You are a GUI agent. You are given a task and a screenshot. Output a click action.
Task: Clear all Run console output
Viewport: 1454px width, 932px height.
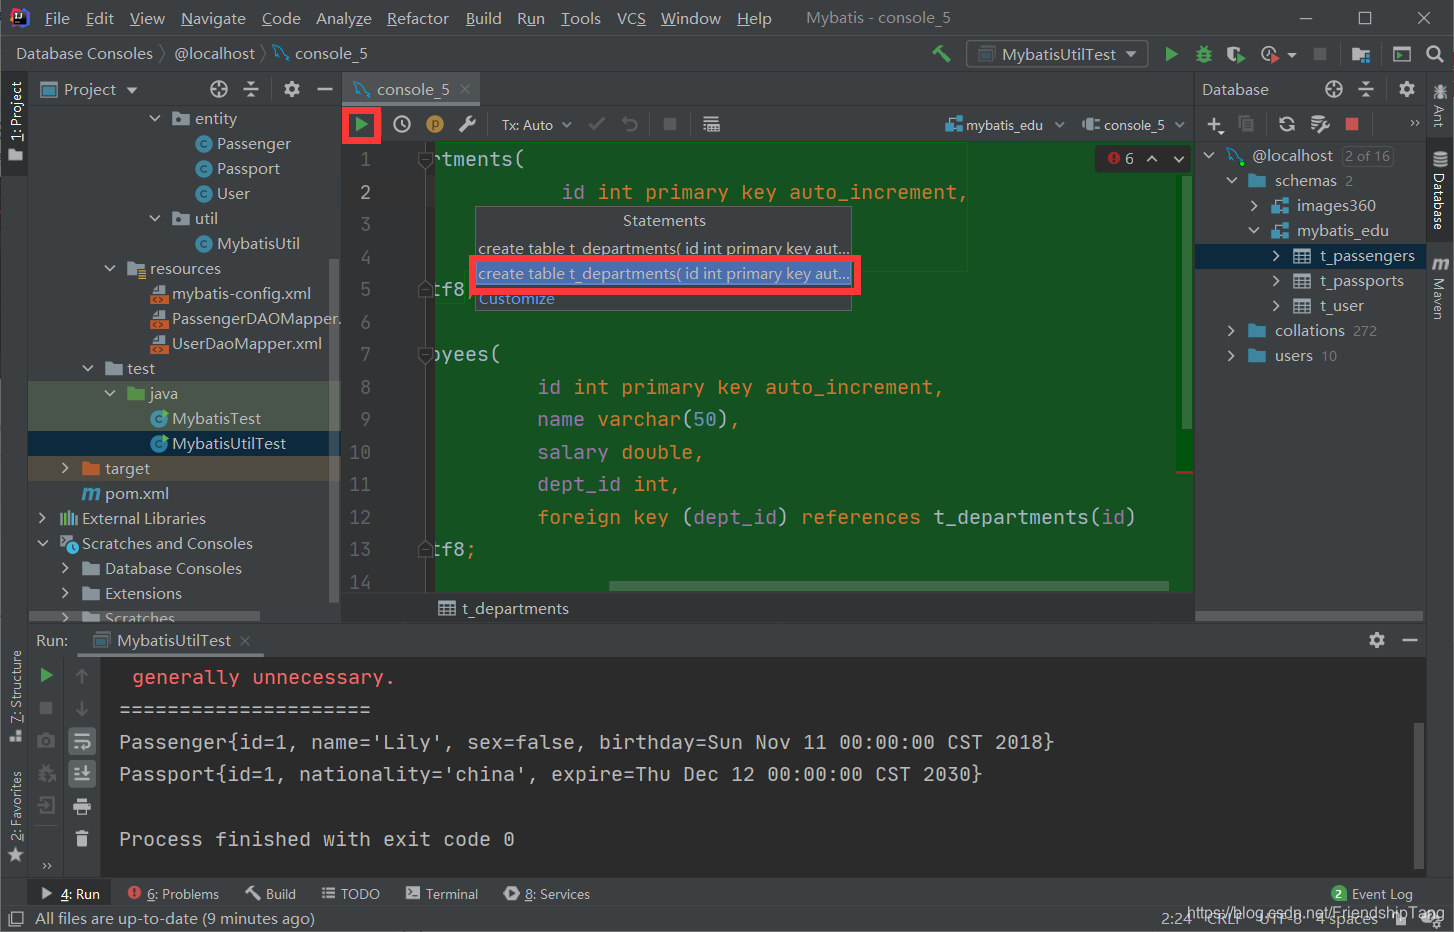coord(82,838)
